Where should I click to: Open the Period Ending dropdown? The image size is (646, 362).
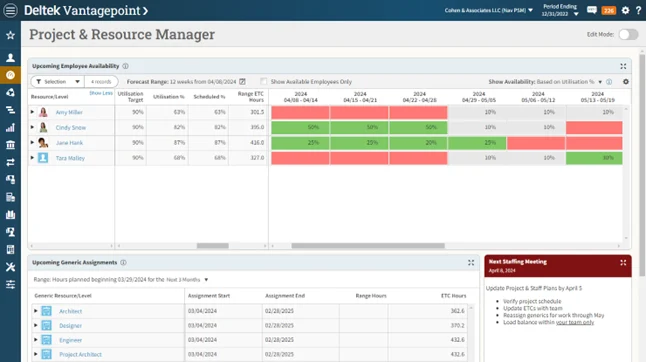coord(560,10)
